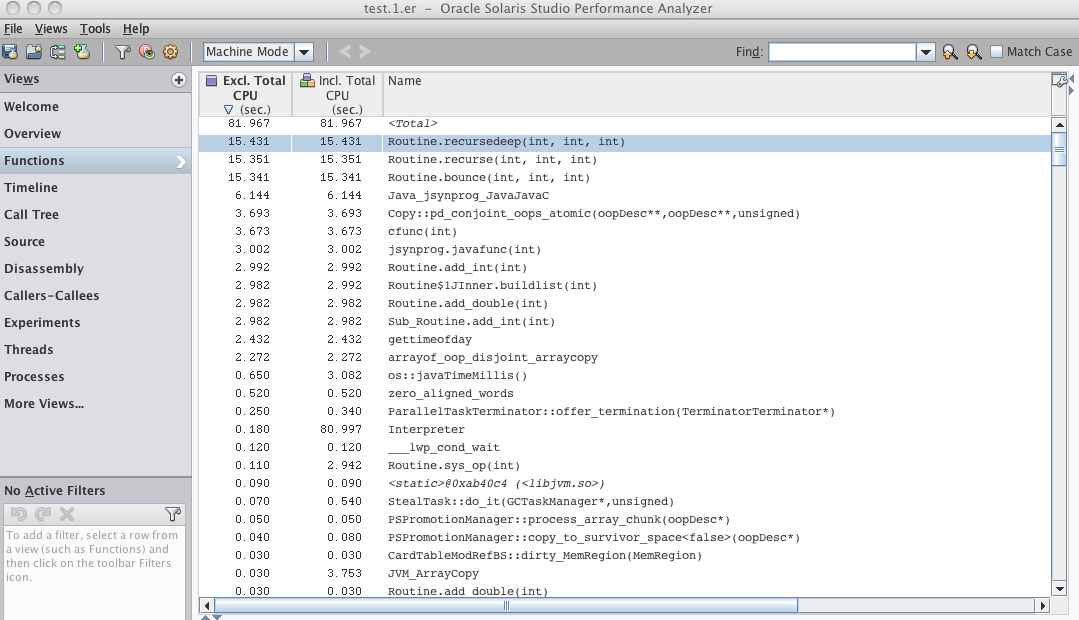Open the Settings gear icon

(171, 52)
